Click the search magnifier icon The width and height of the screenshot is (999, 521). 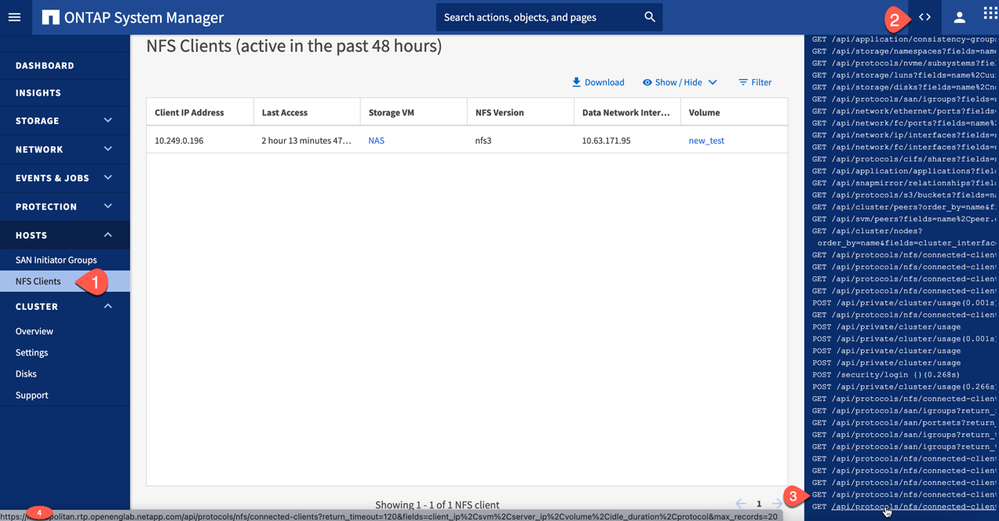point(650,17)
